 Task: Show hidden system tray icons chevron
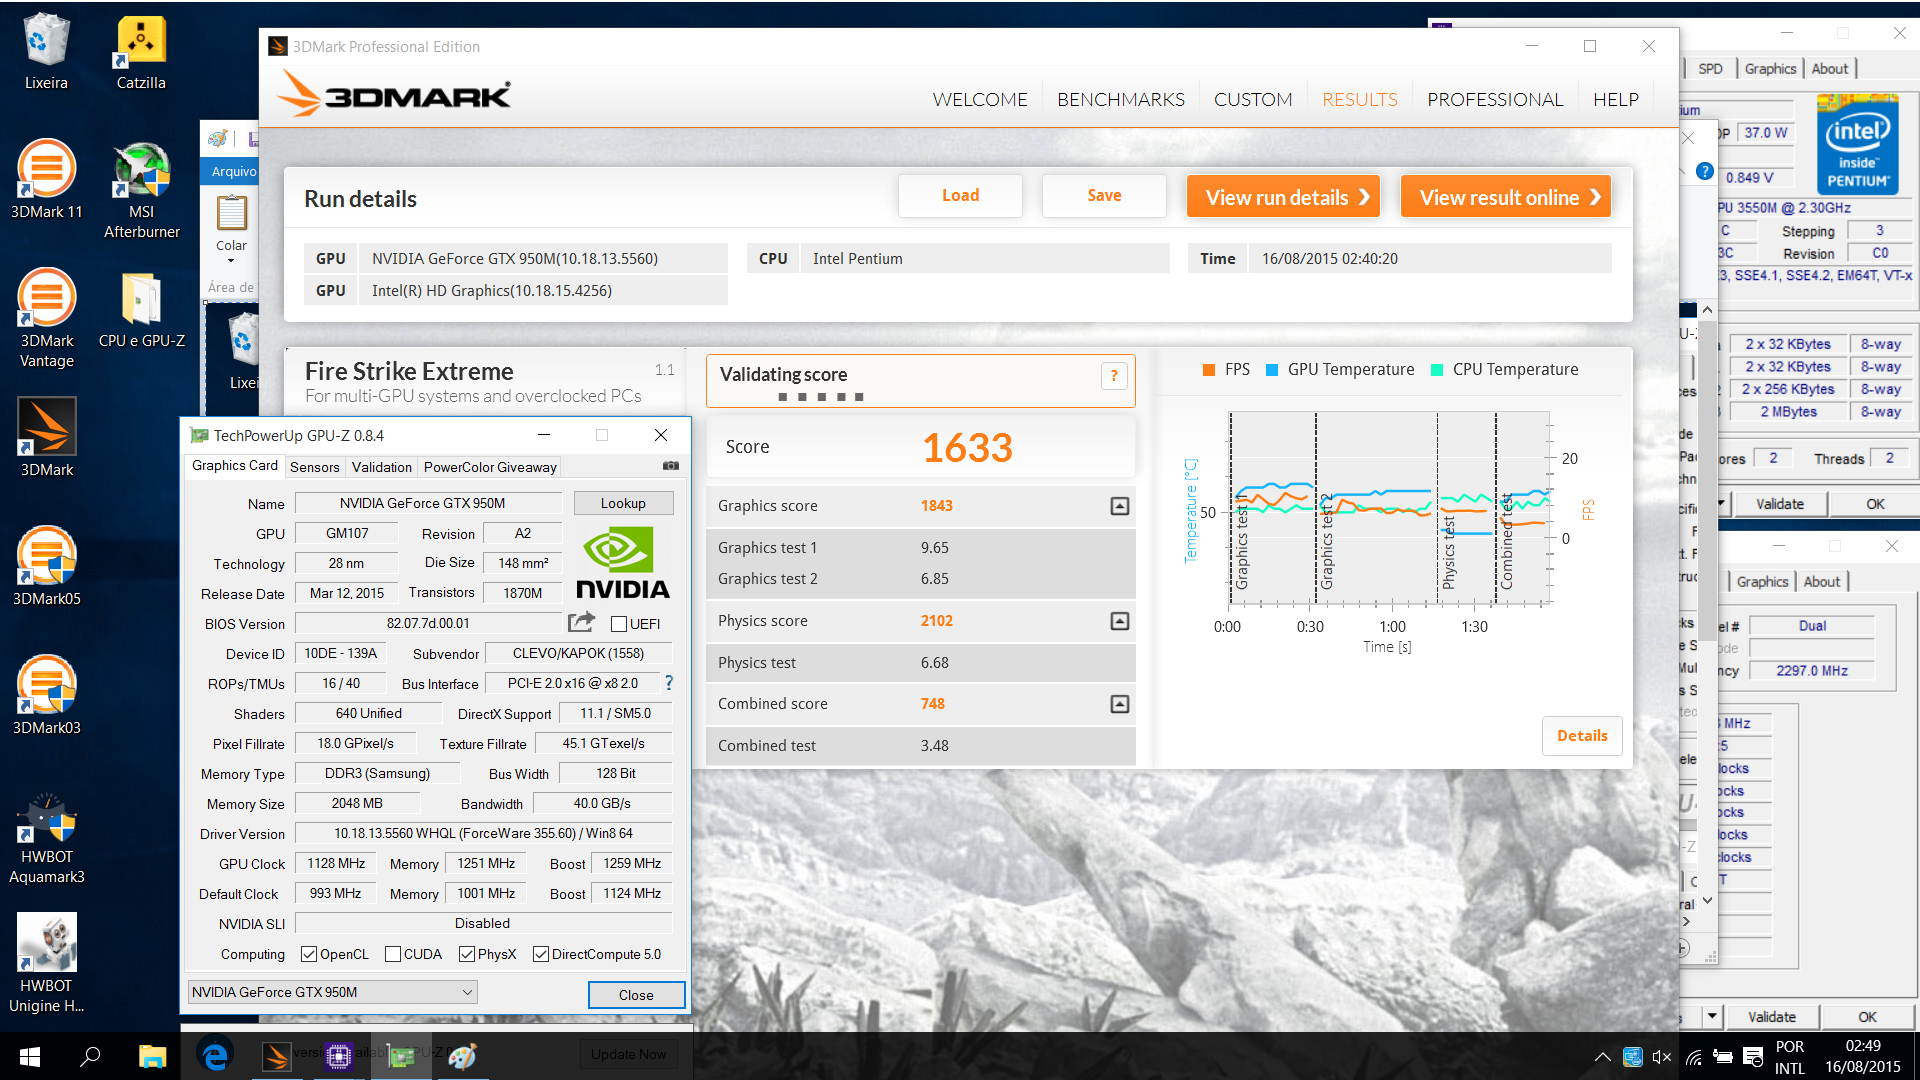click(1602, 1057)
